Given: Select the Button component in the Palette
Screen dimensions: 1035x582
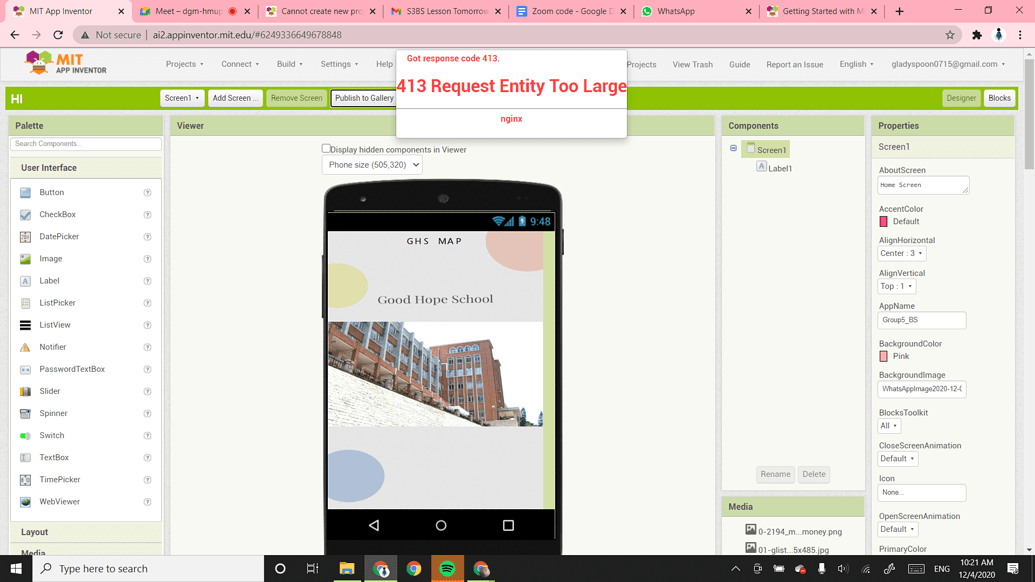Looking at the screenshot, I should coord(24,192).
